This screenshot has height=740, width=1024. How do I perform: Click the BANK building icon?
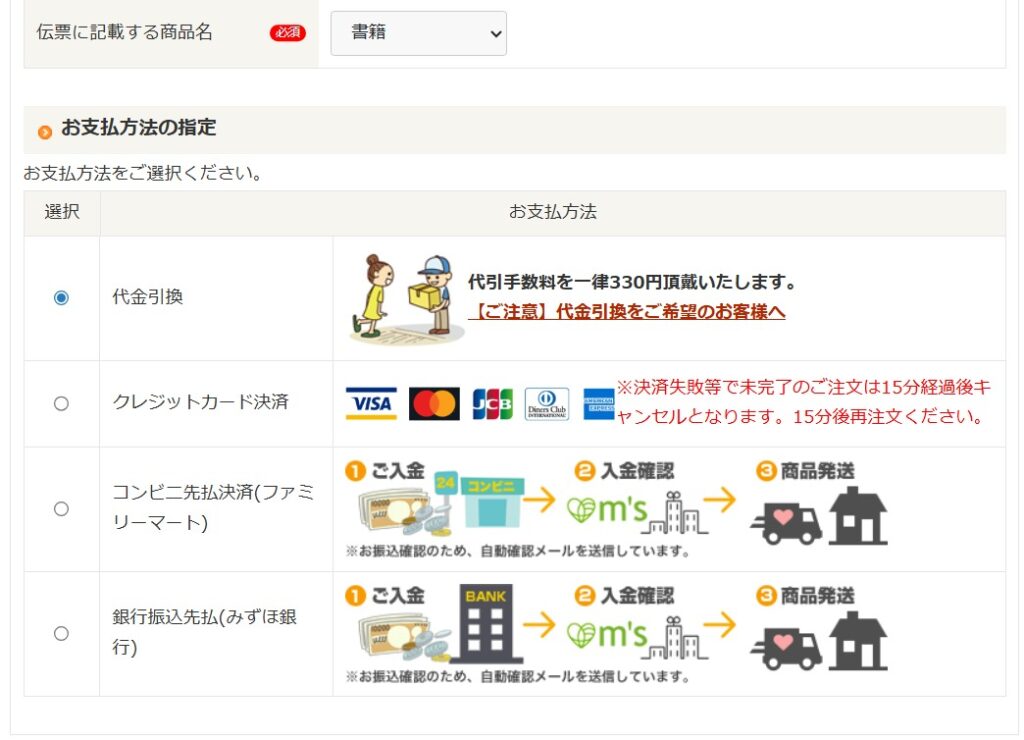[x=486, y=624]
